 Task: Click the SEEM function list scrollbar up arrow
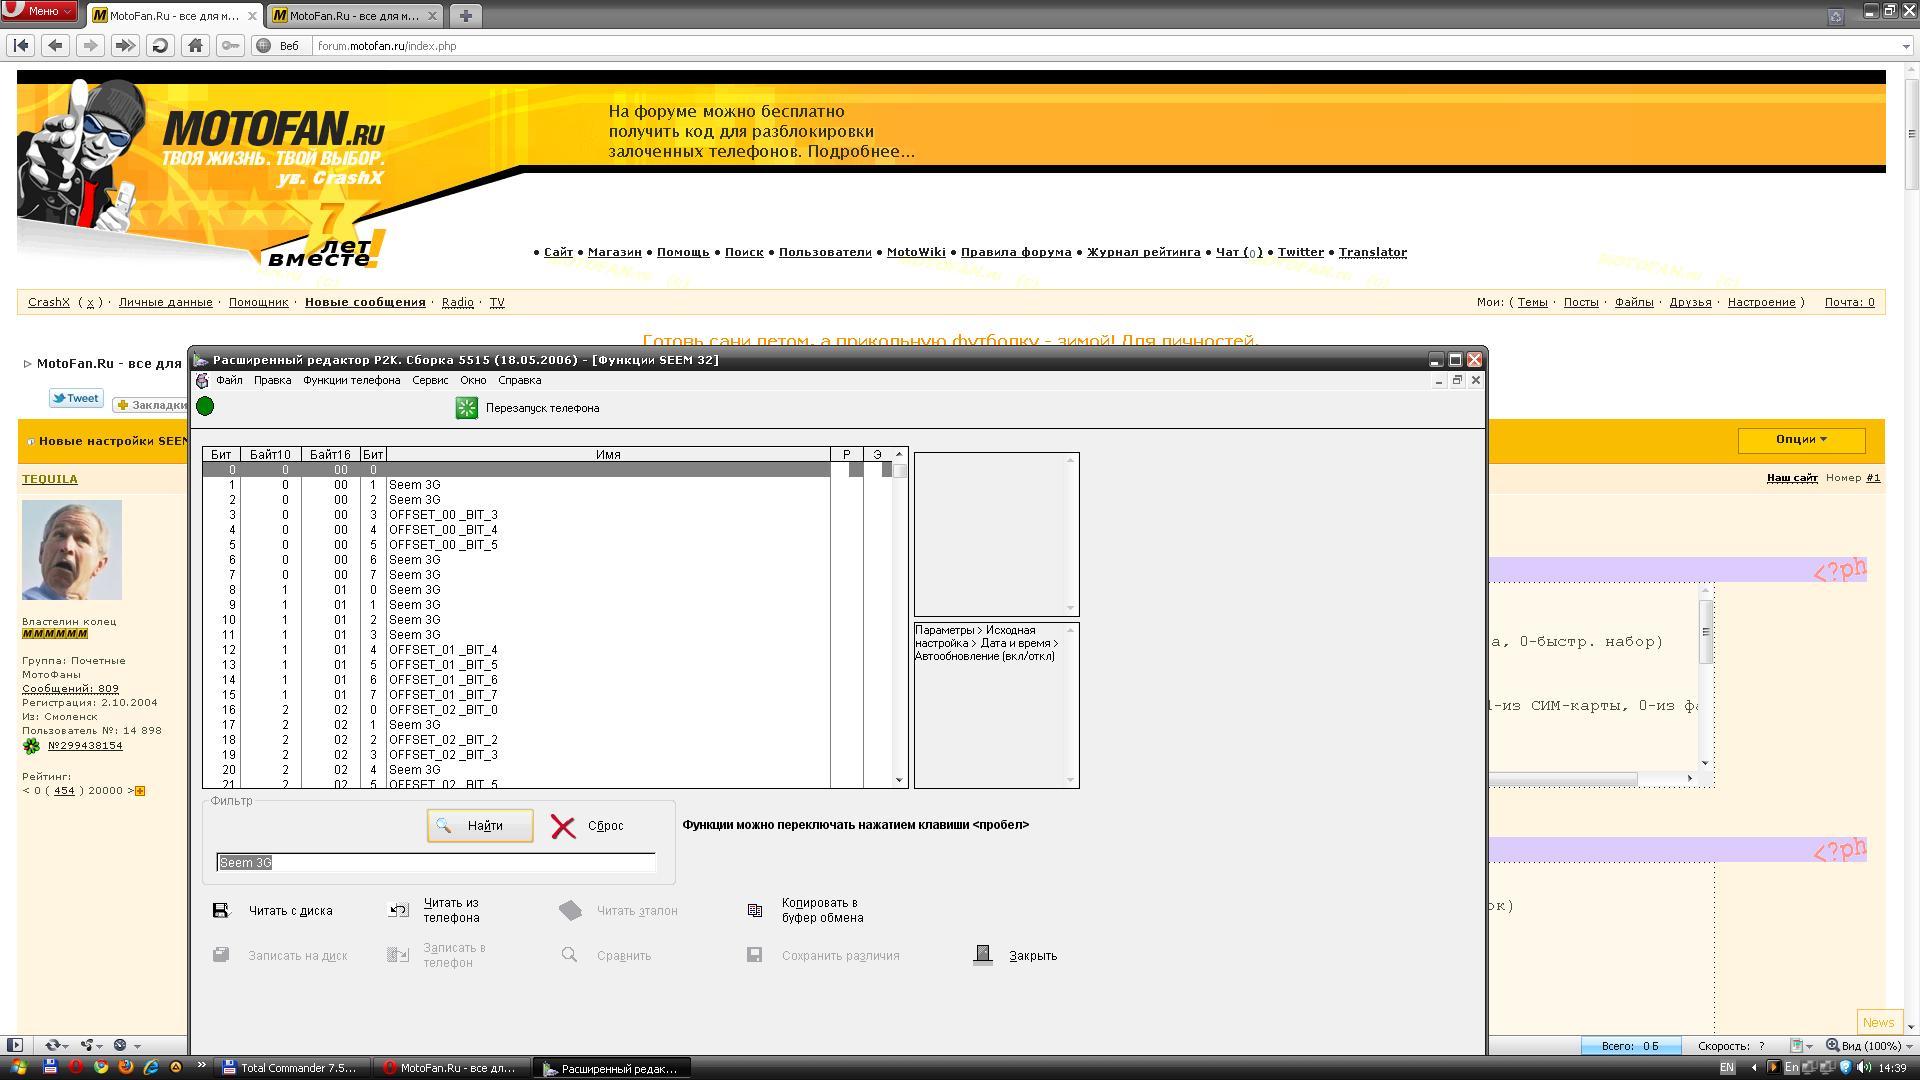click(x=899, y=454)
